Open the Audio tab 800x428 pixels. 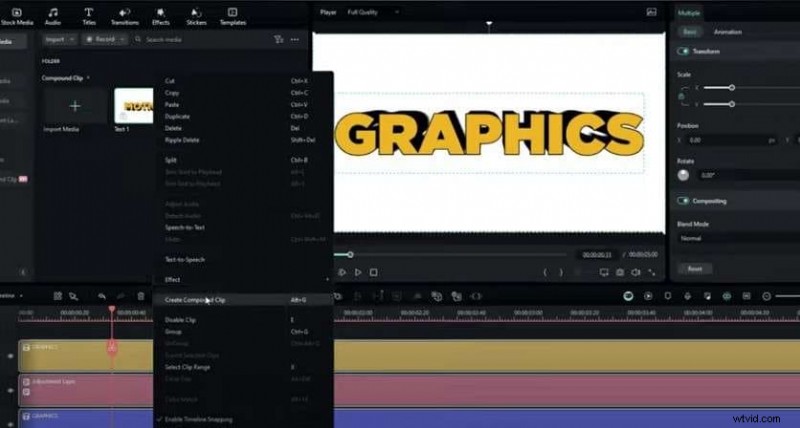tap(53, 16)
